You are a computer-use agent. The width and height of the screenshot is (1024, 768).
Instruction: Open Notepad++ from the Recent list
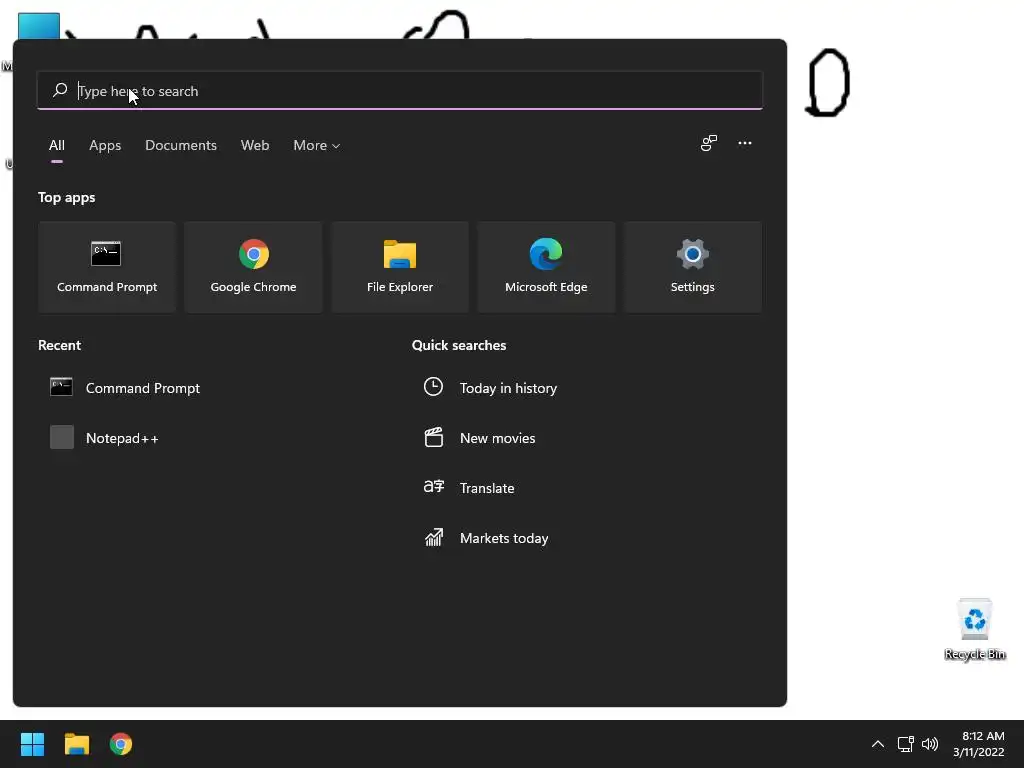tap(104, 438)
